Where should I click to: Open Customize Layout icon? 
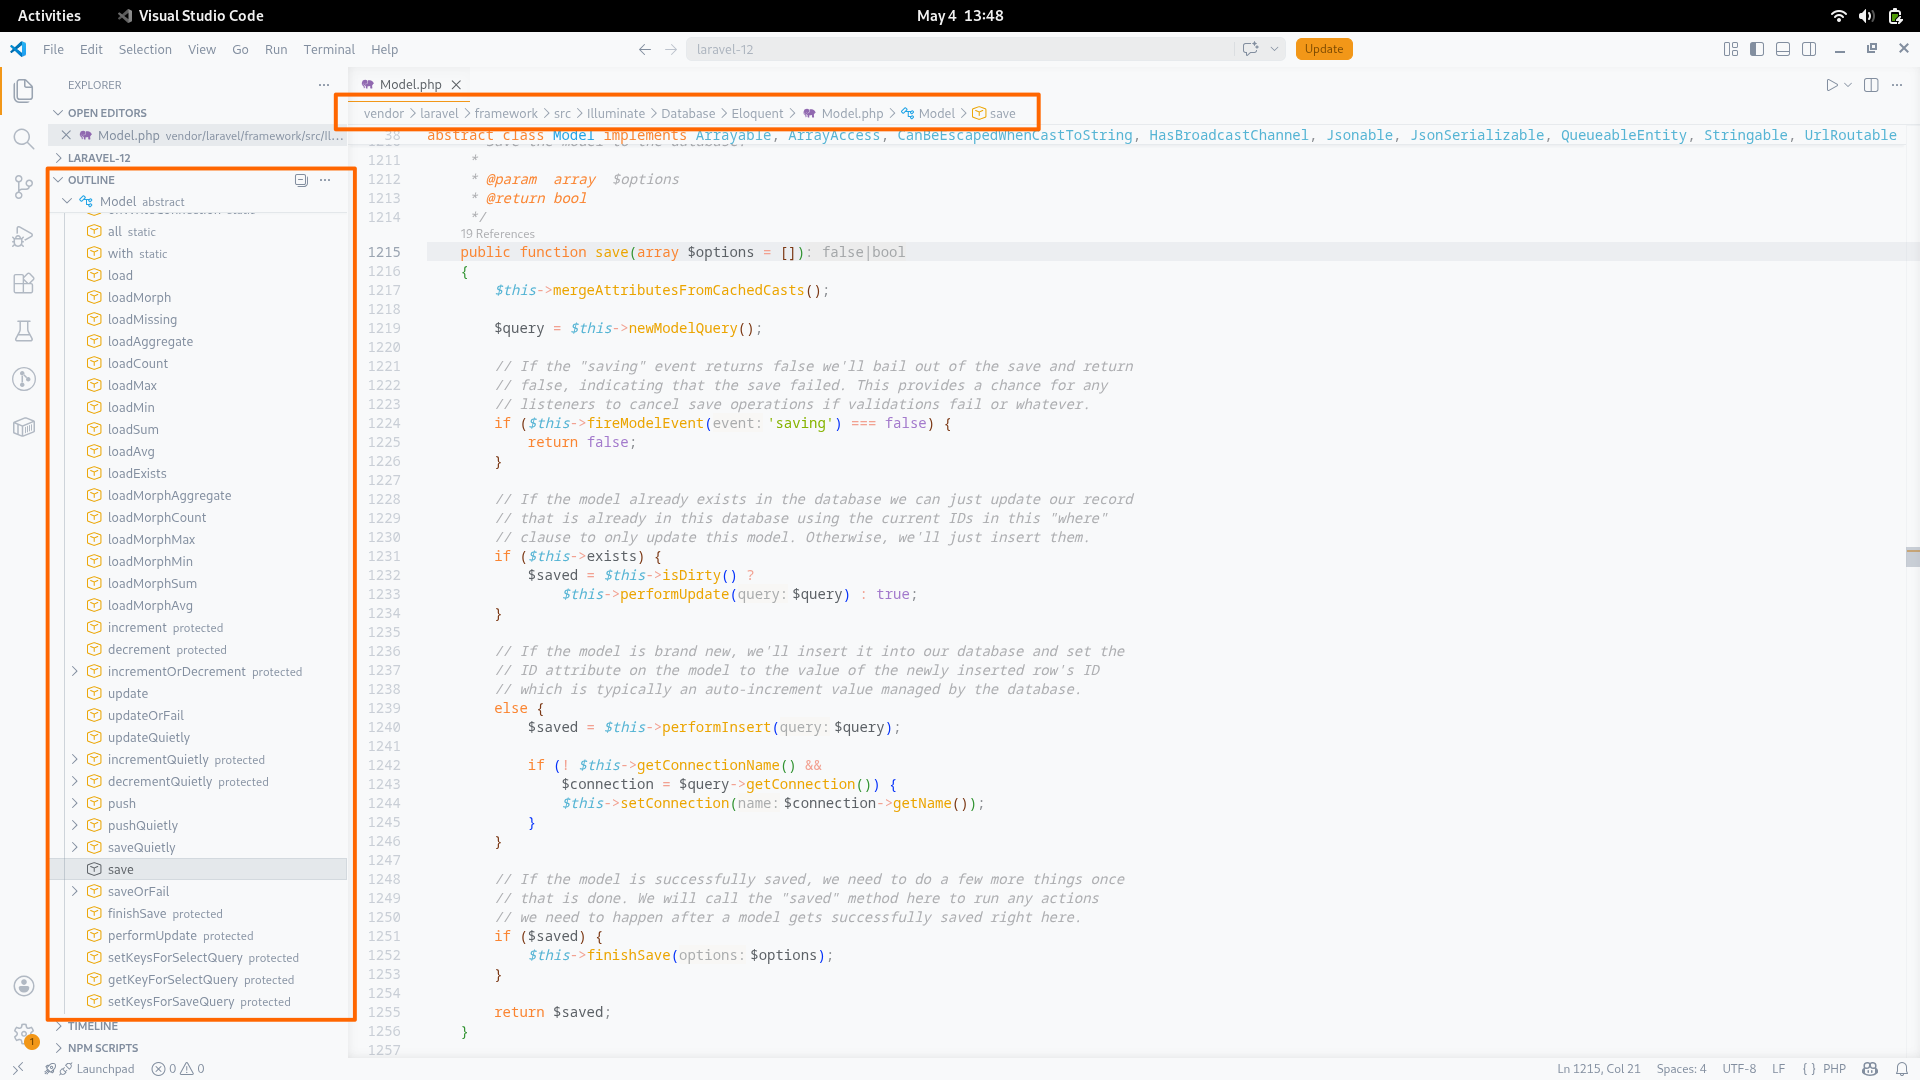pyautogui.click(x=1731, y=49)
